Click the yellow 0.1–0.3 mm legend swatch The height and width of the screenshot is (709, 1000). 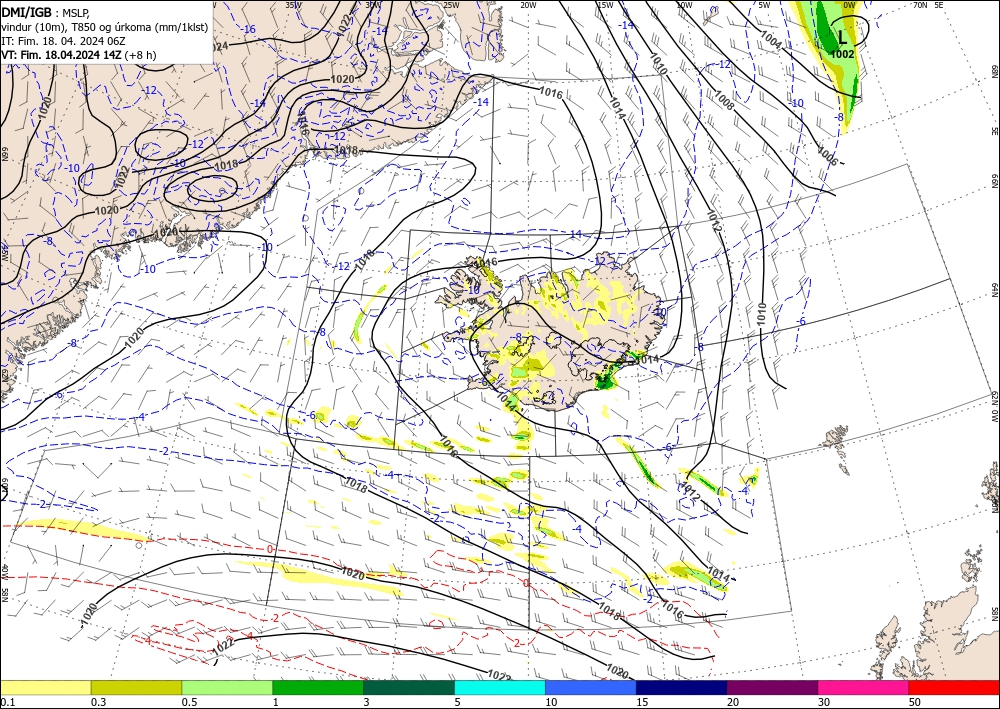(45, 687)
